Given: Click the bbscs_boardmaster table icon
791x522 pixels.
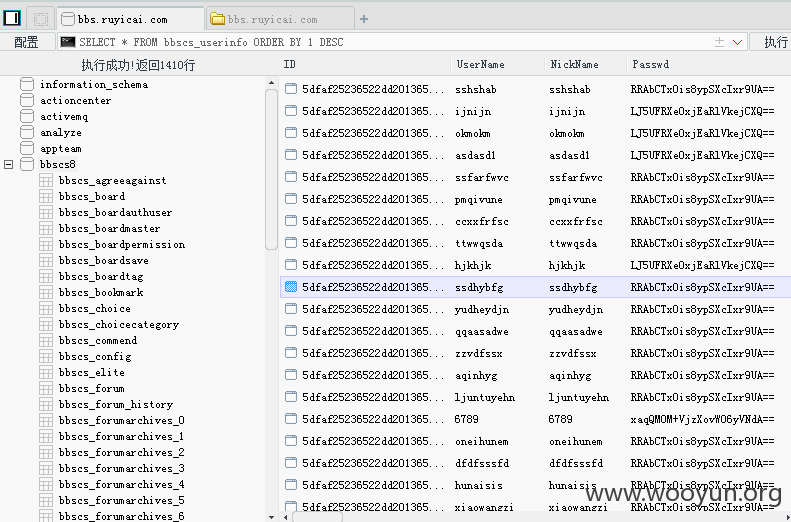Looking at the screenshot, I should 46,228.
